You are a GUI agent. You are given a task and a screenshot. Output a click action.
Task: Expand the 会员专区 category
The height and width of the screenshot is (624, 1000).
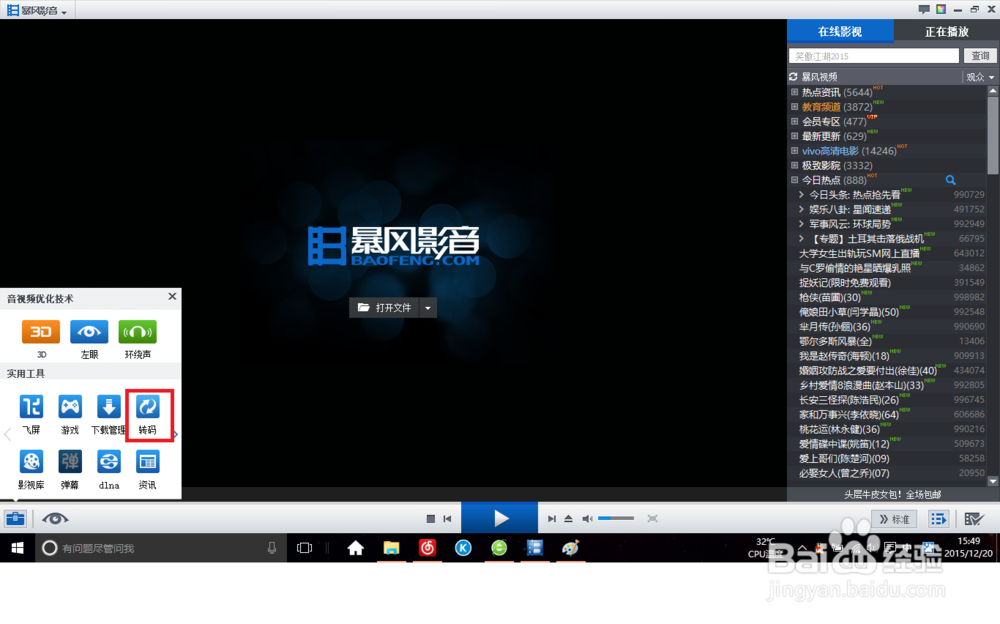[795, 121]
